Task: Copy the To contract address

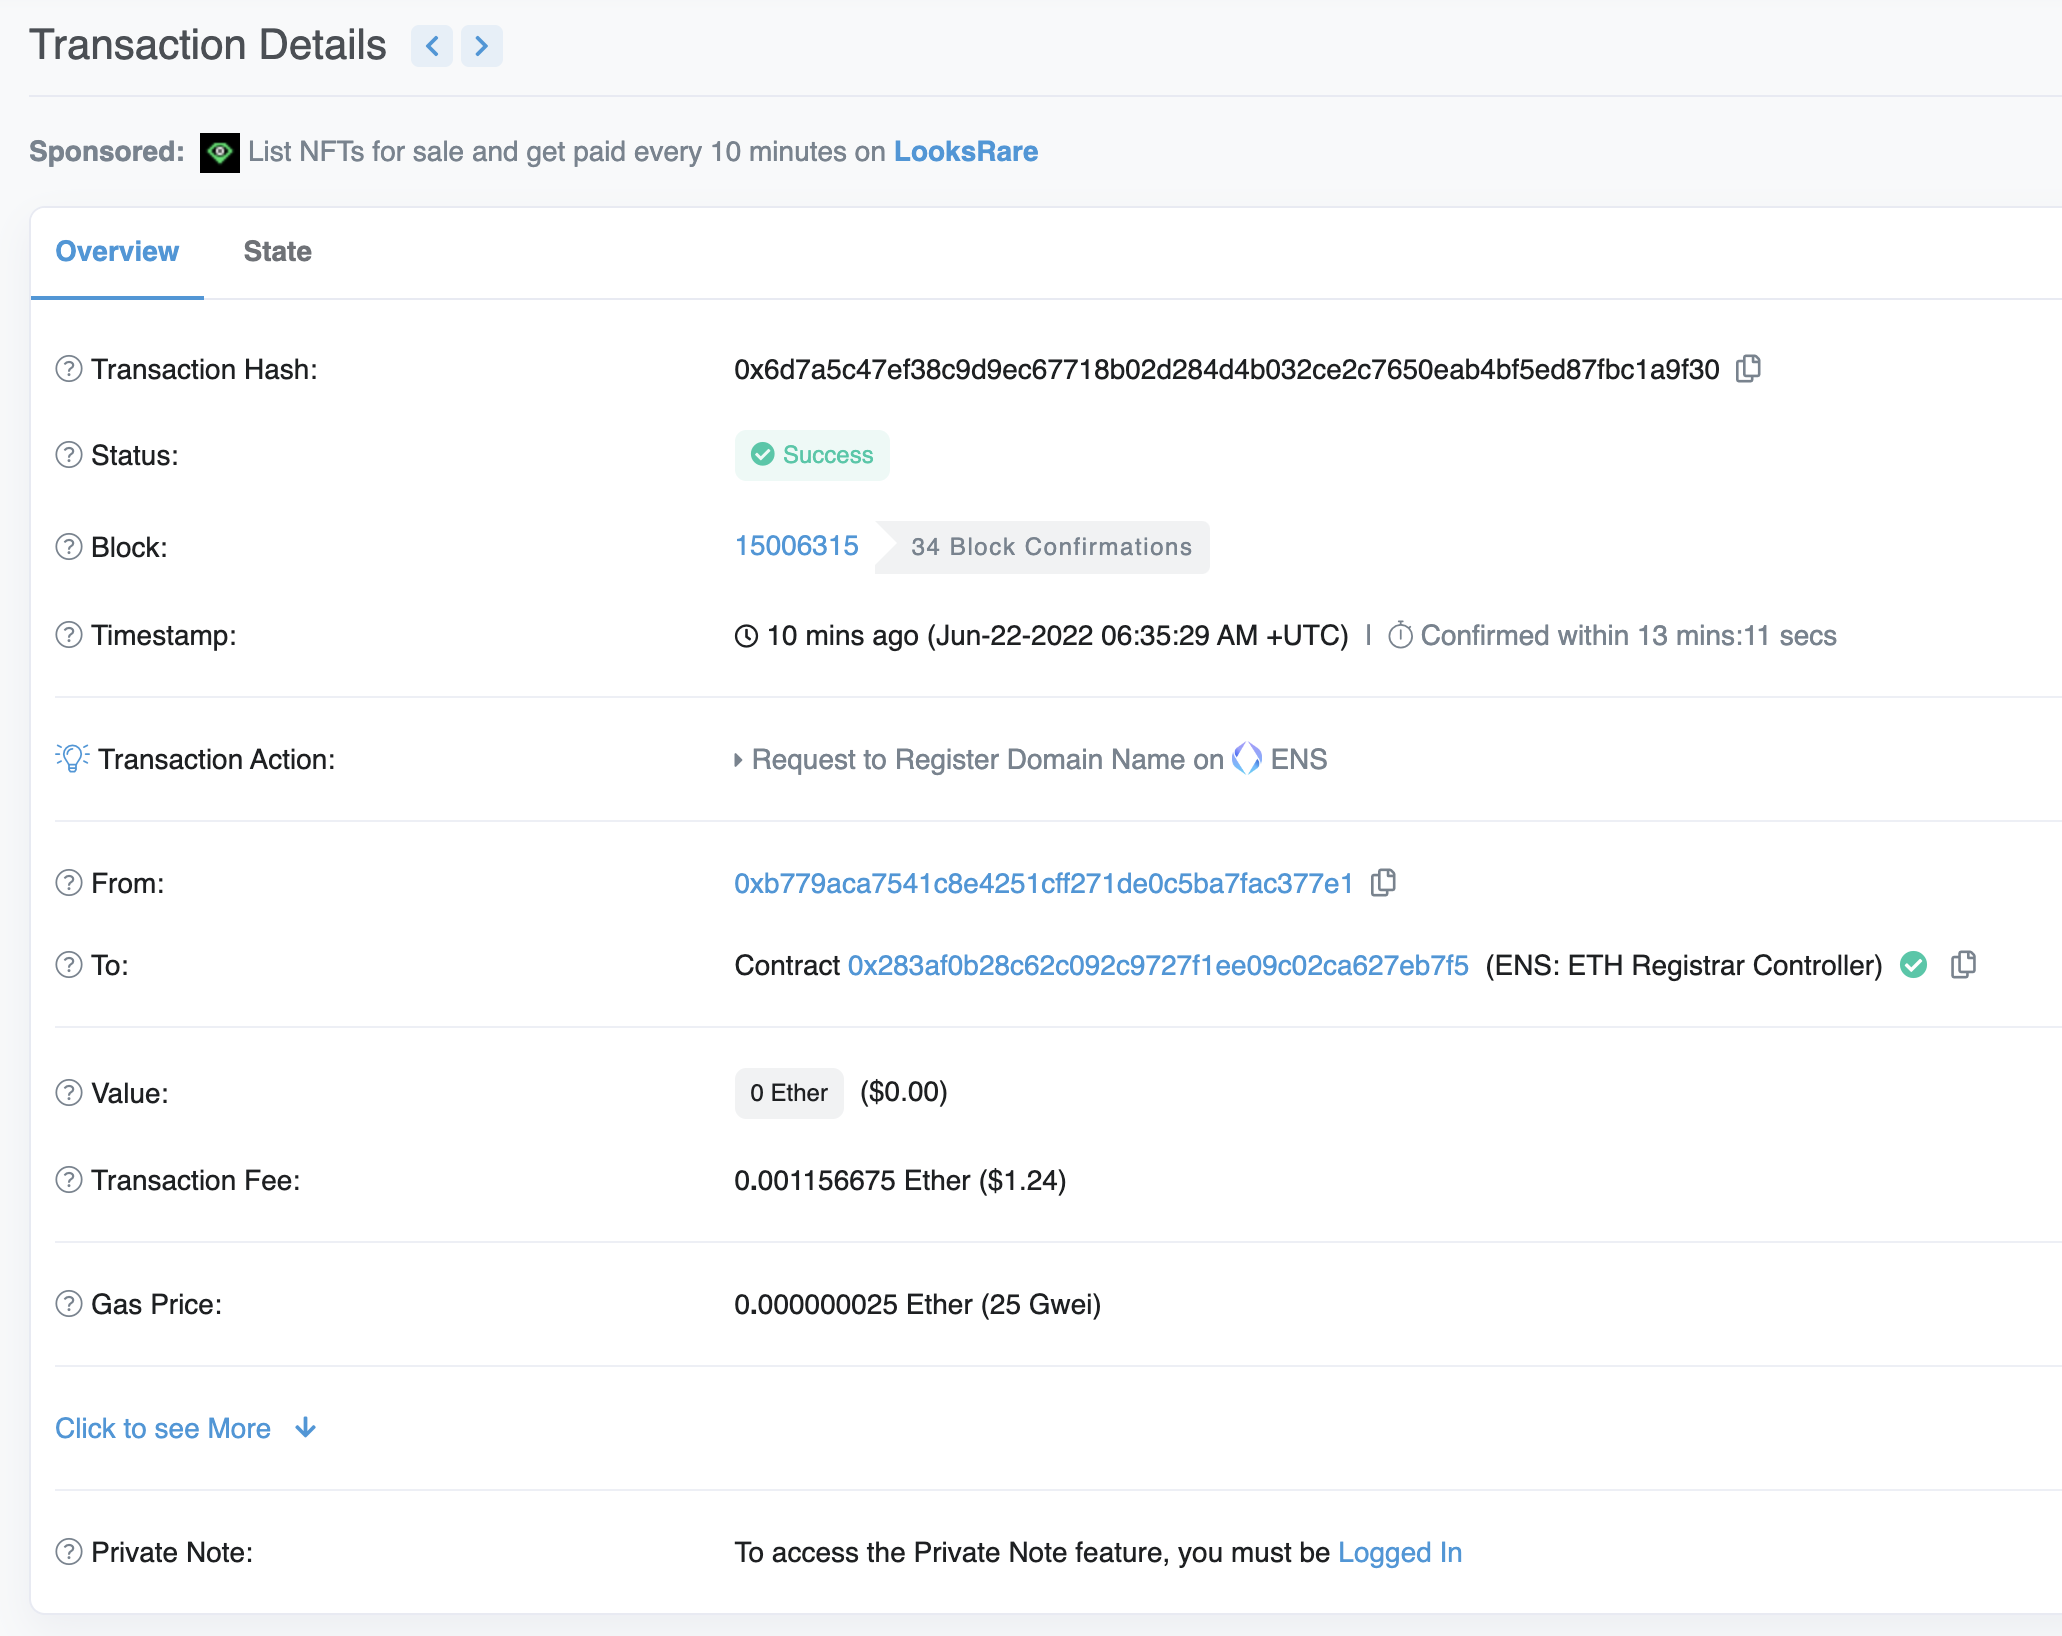Action: tap(1964, 965)
